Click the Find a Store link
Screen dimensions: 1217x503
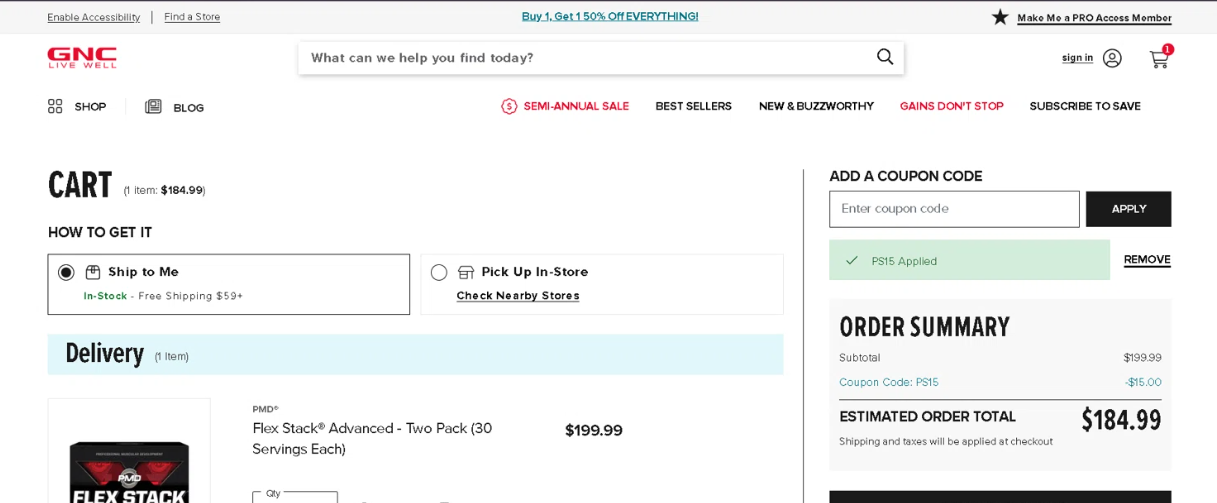(192, 17)
